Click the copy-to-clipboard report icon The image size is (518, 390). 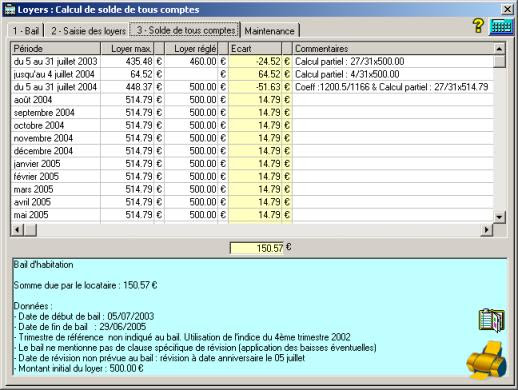click(x=492, y=321)
